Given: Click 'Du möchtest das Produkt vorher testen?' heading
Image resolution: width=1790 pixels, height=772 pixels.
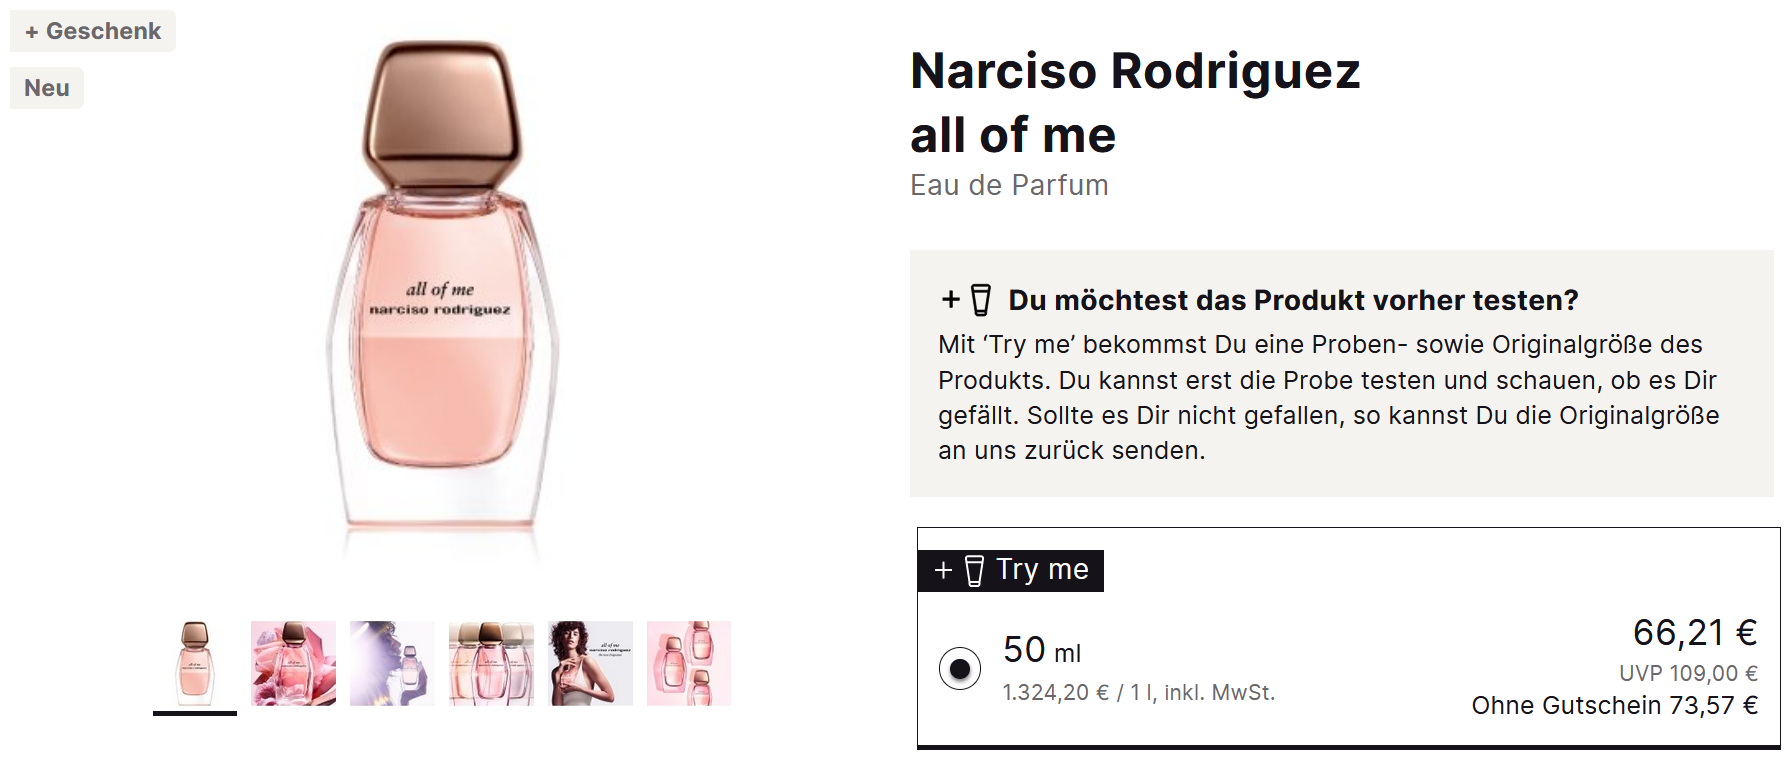Looking at the screenshot, I should [1293, 300].
